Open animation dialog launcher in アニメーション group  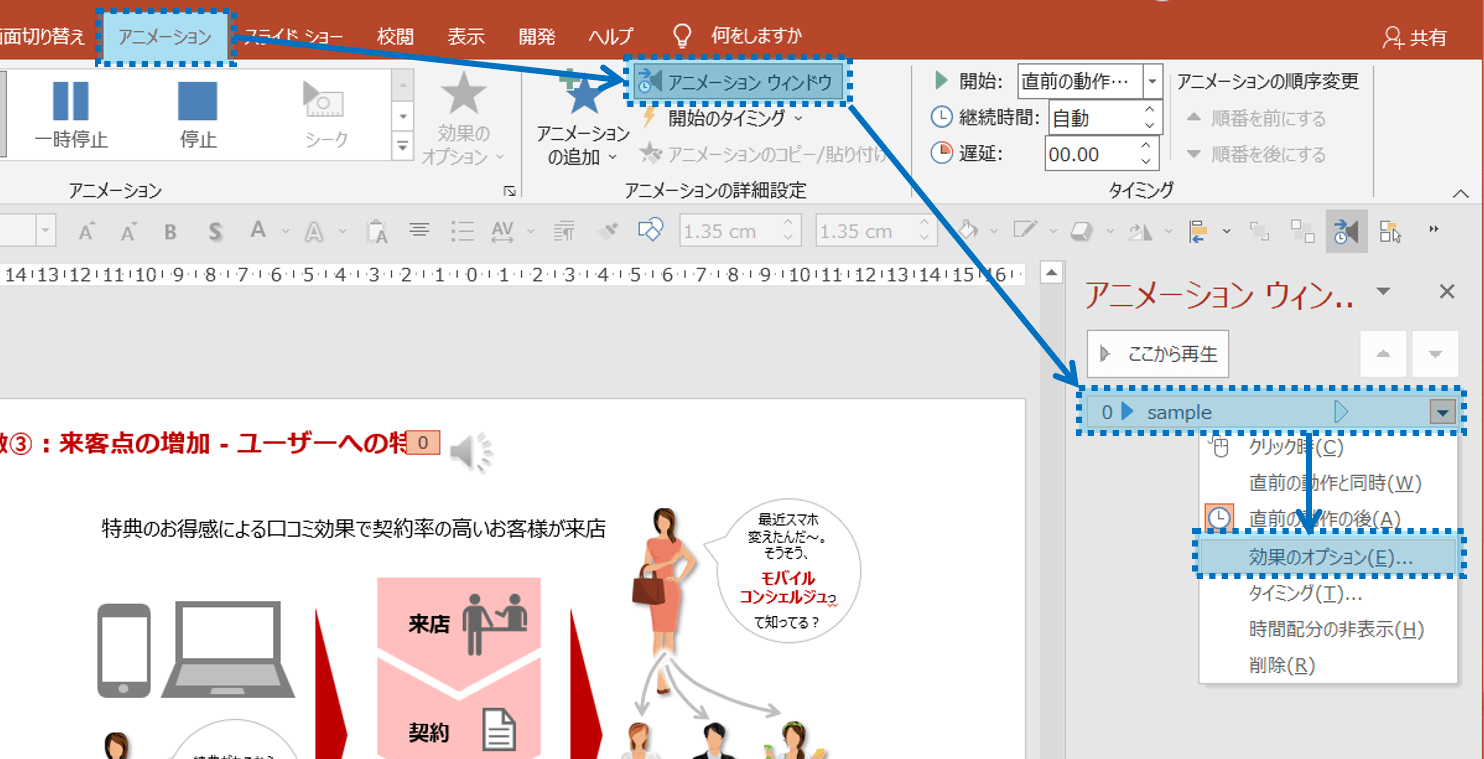(509, 190)
